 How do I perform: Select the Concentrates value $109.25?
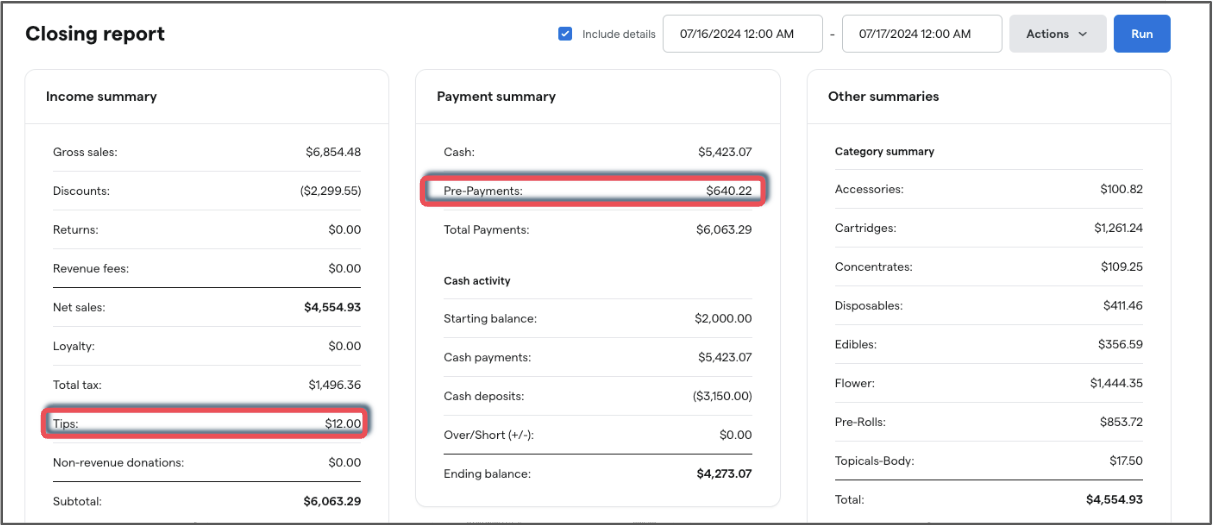pos(1121,267)
